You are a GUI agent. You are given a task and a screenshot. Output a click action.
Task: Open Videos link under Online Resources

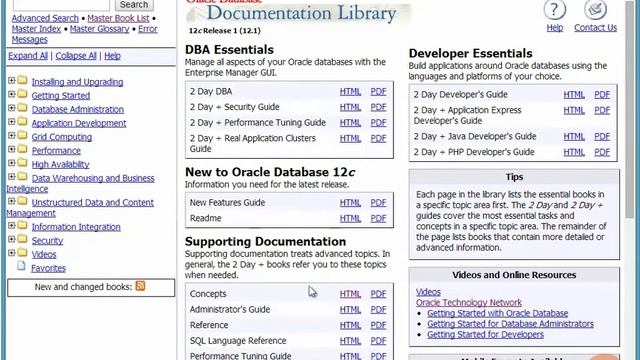click(x=428, y=292)
